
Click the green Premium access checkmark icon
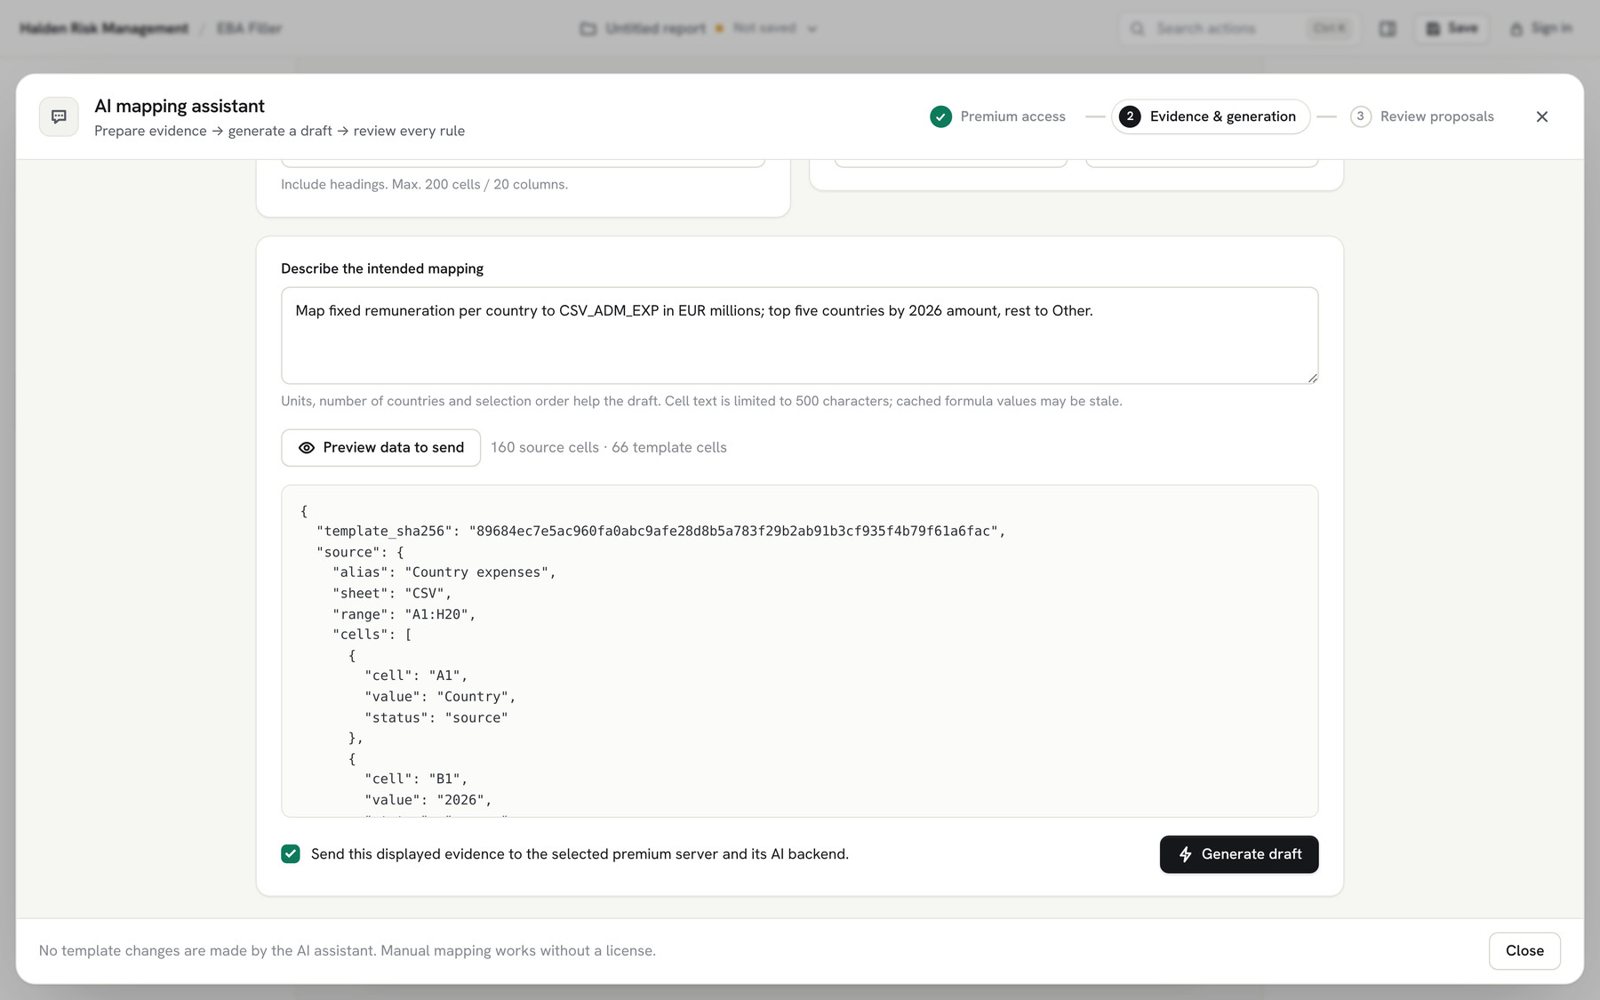(941, 117)
